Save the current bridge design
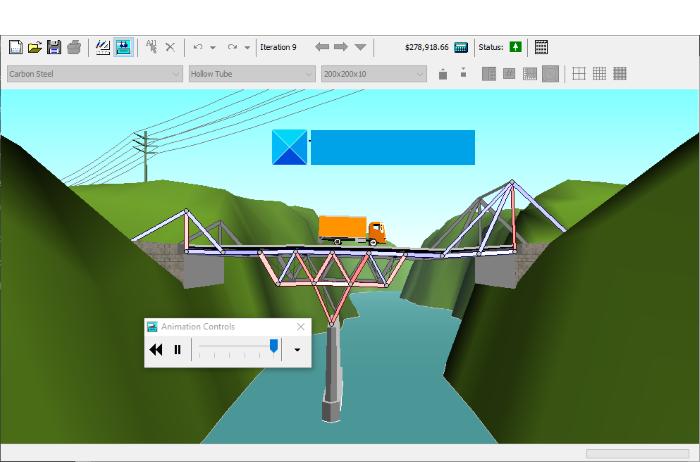The image size is (700, 462). 54,47
